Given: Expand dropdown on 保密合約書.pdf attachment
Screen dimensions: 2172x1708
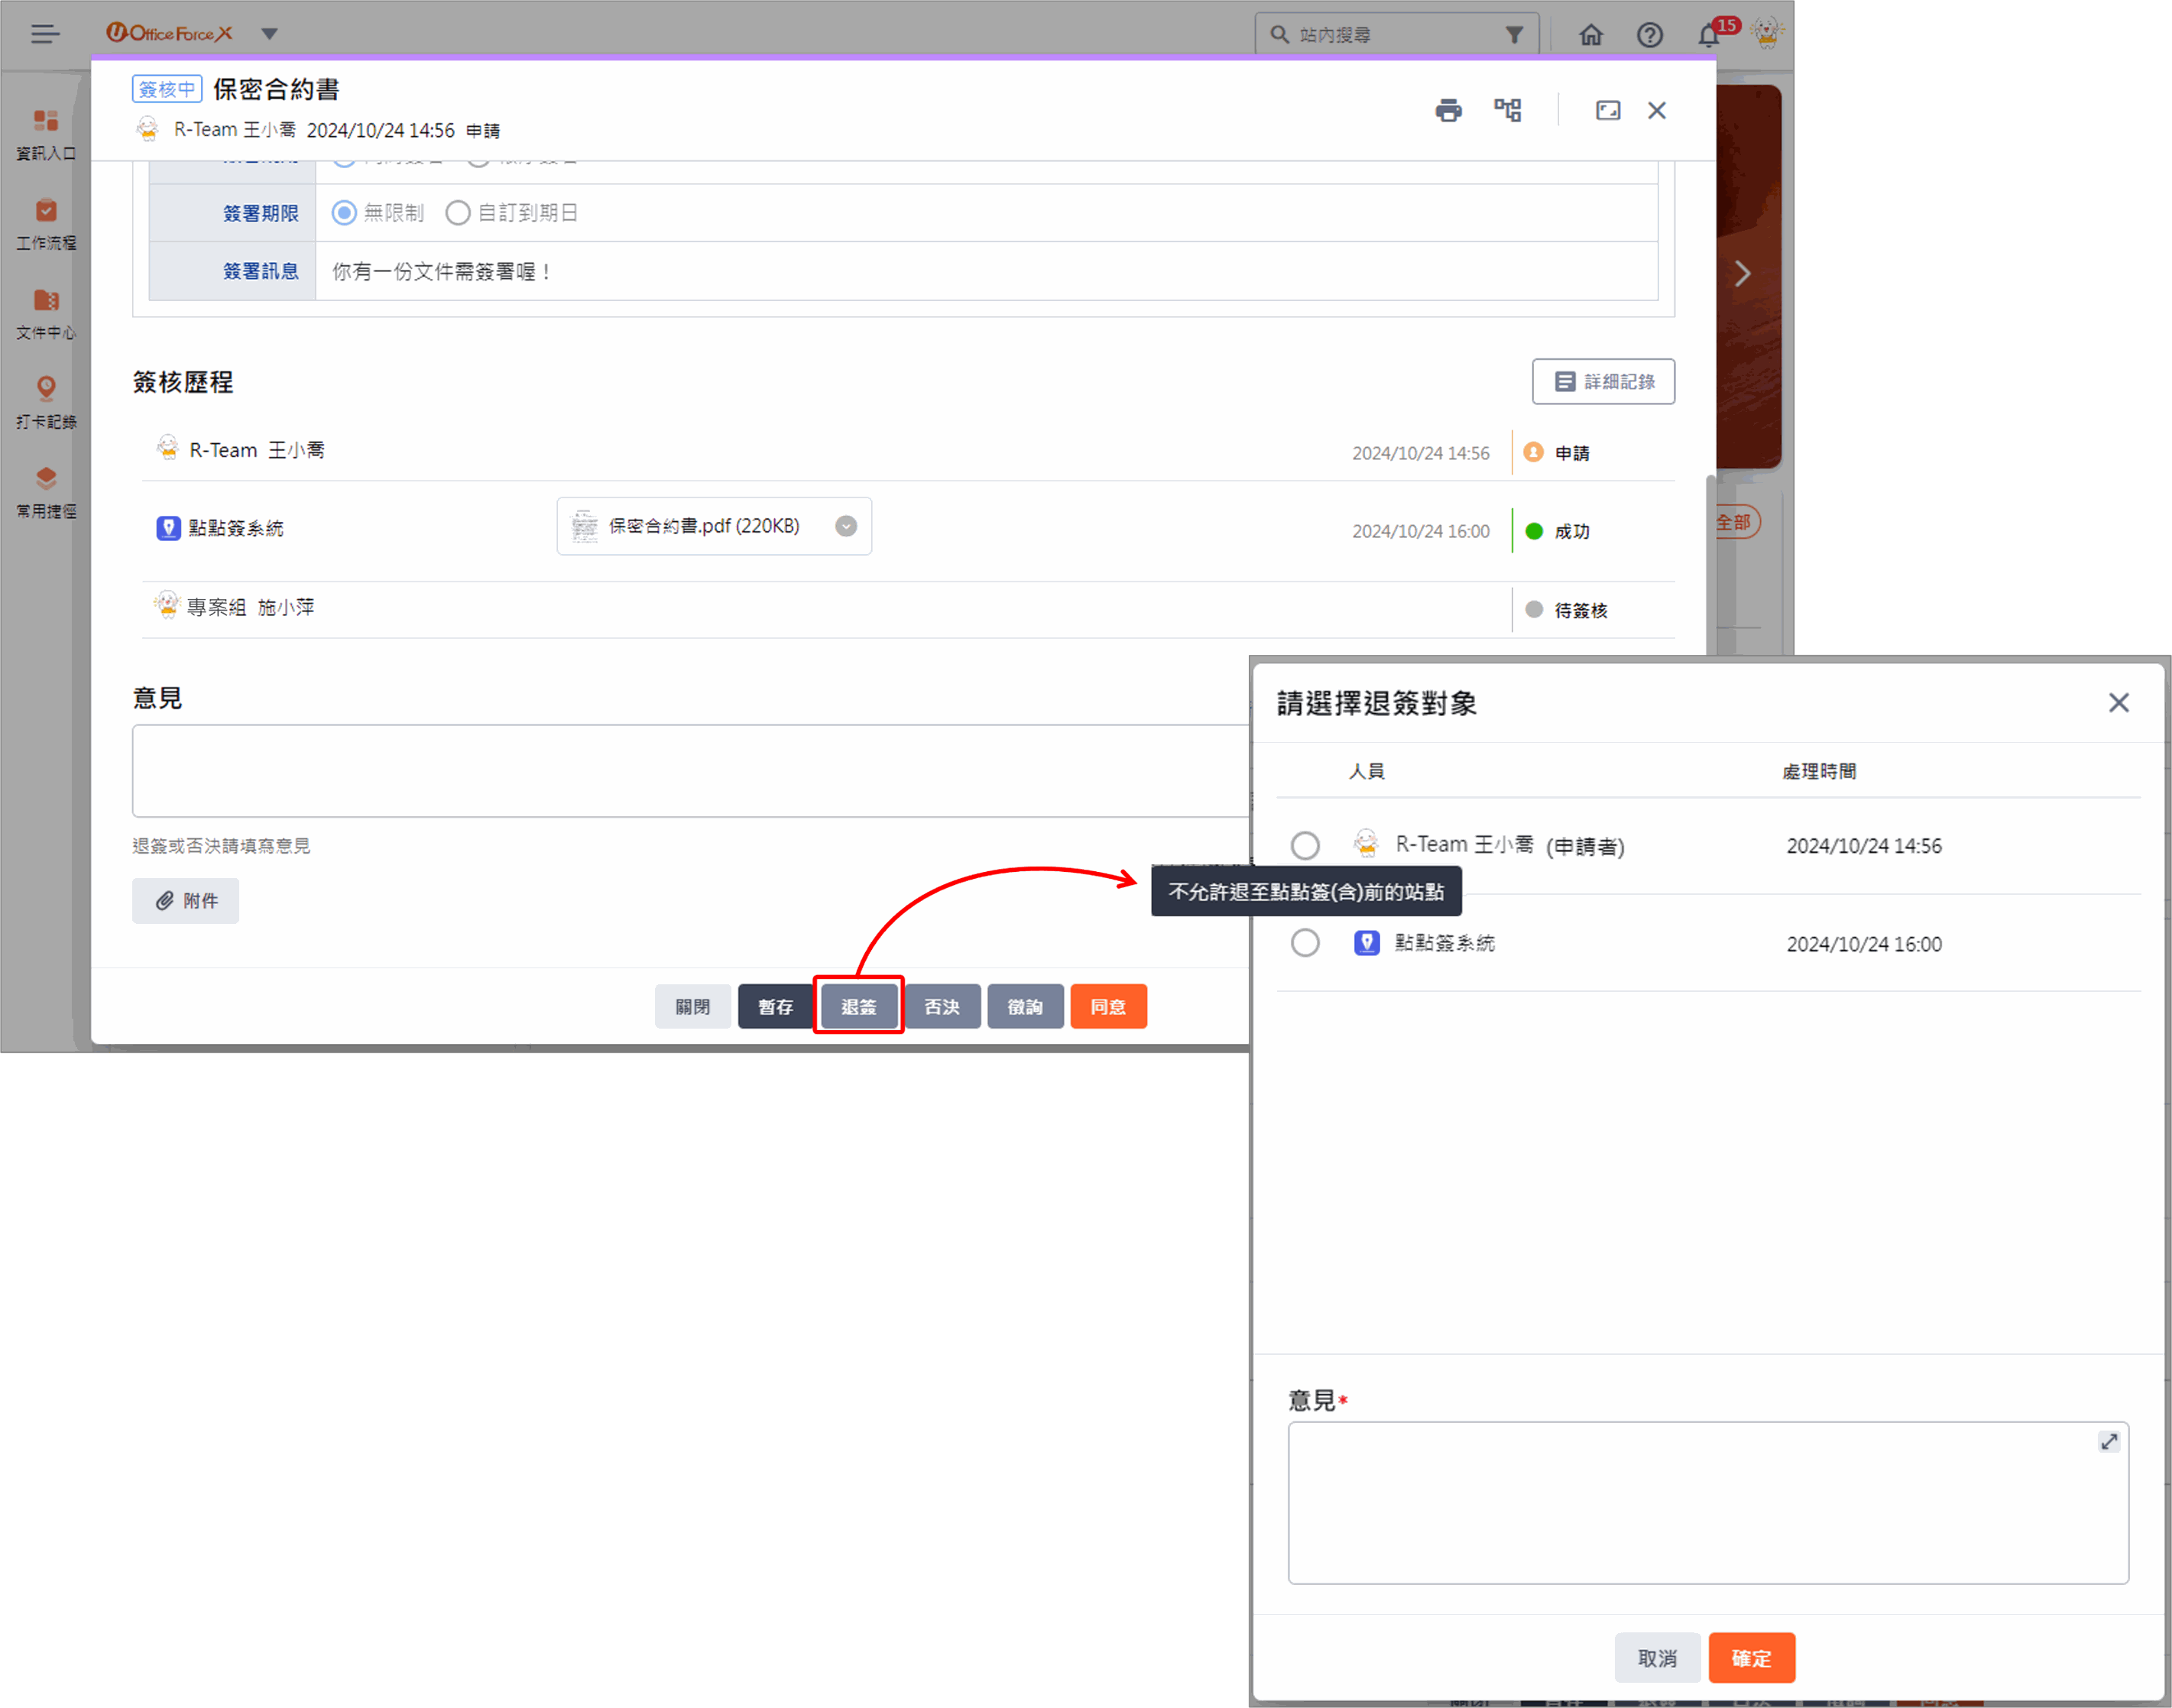Looking at the screenshot, I should point(846,526).
